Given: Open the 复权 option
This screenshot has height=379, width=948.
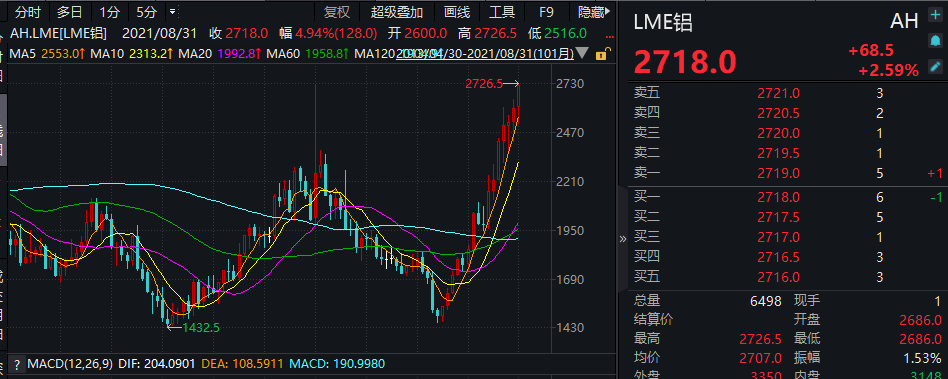Looking at the screenshot, I should [337, 11].
